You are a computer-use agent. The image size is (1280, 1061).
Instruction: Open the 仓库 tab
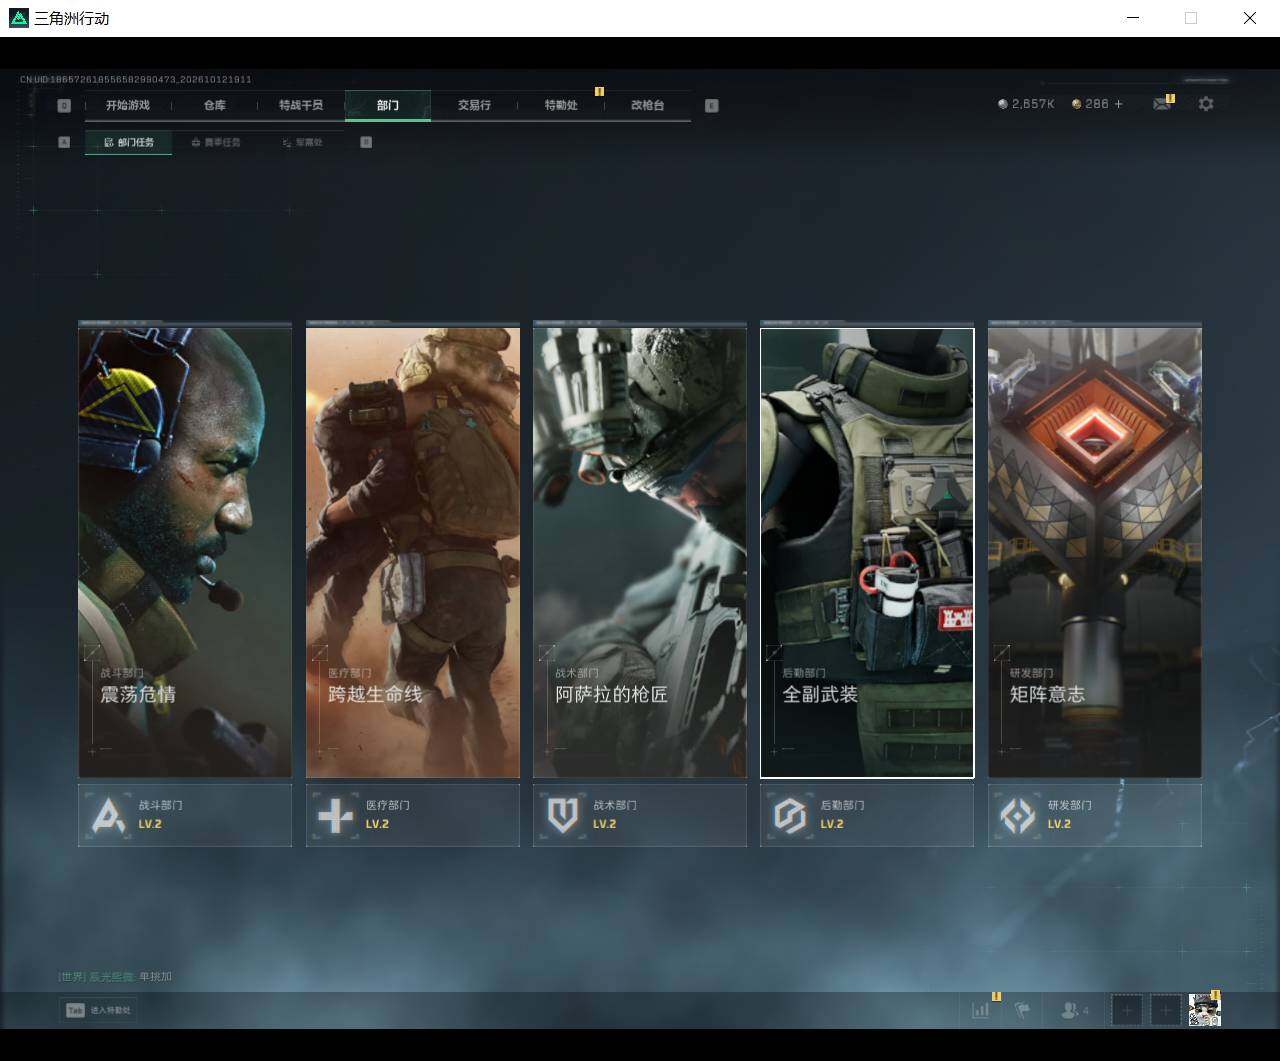point(215,105)
